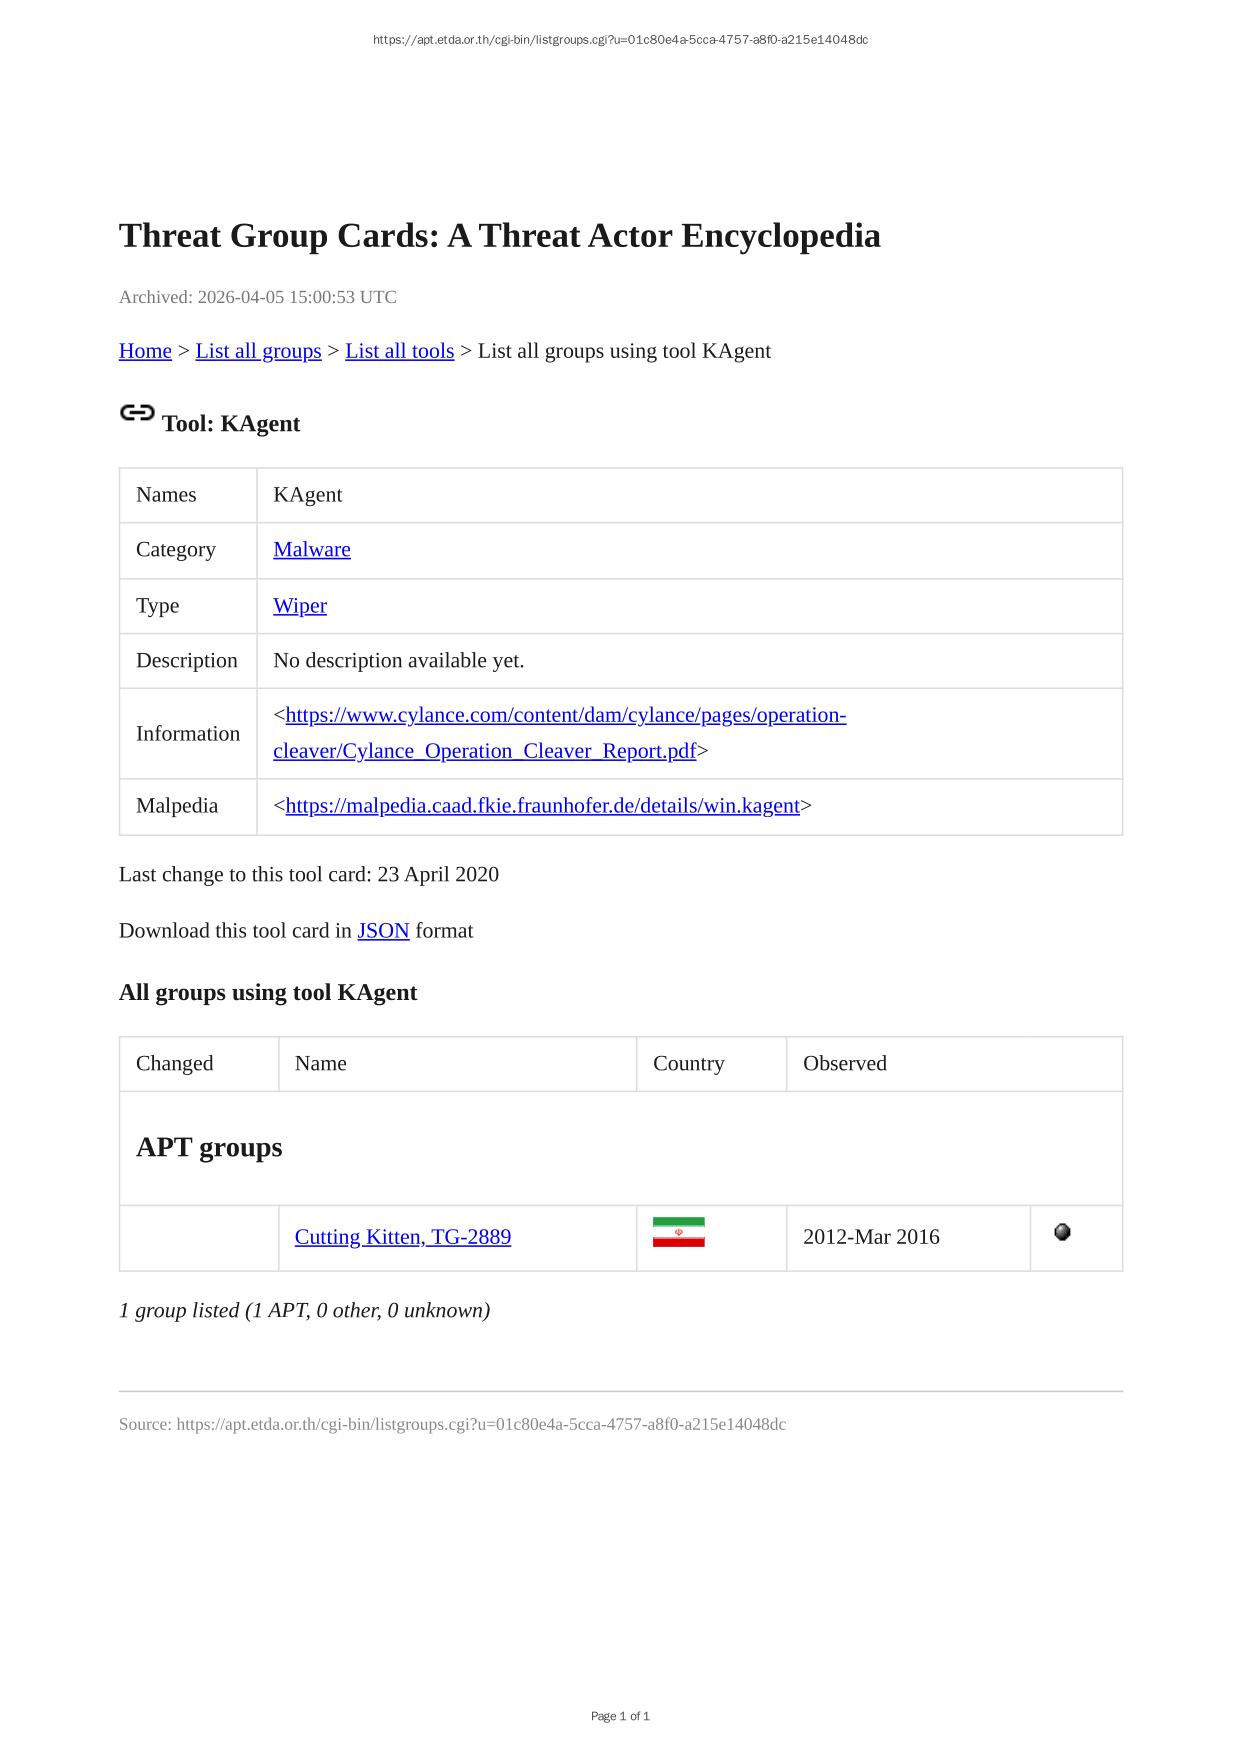Click the chain link icon beside Tool: KAgent
Screen dimensions: 1242x1756
pyautogui.click(x=137, y=413)
